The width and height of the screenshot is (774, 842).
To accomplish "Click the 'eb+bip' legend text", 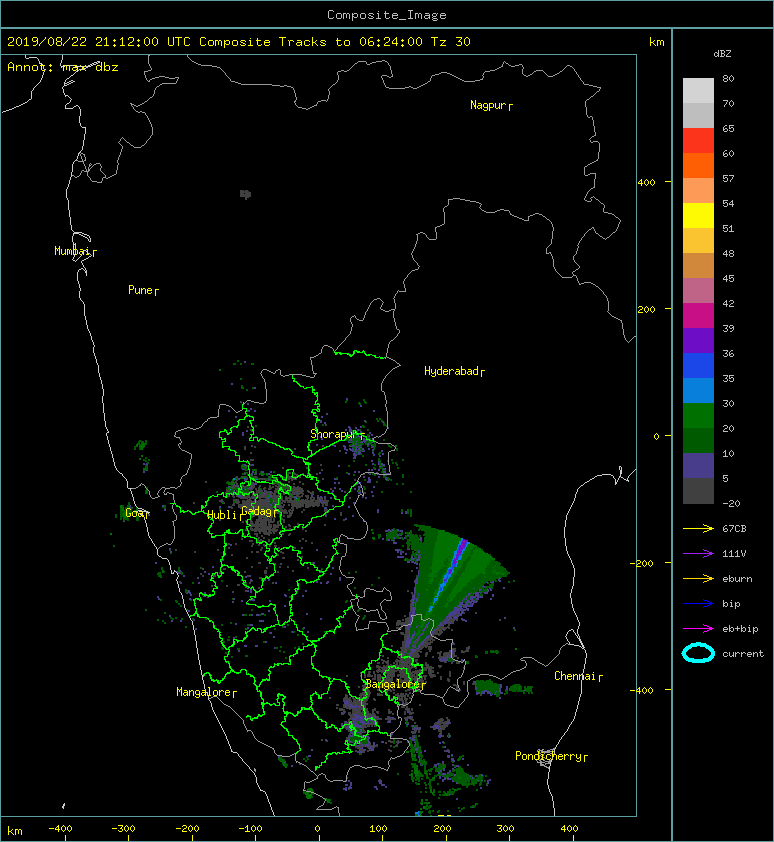I will 740,628.
